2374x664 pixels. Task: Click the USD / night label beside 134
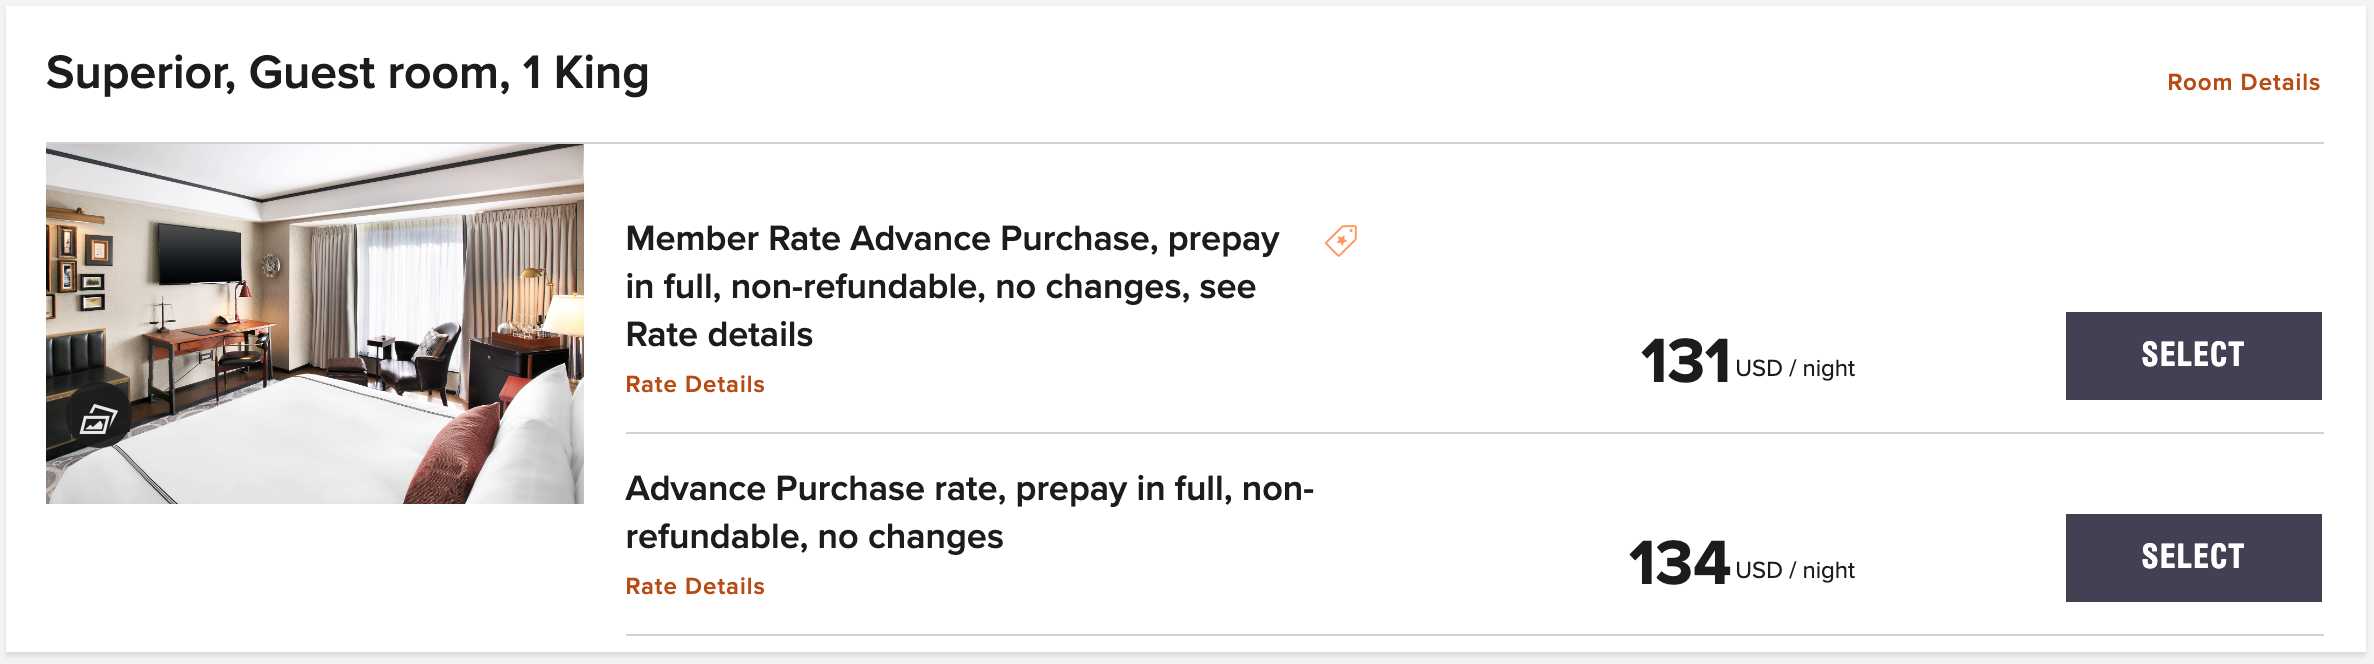(x=1795, y=570)
